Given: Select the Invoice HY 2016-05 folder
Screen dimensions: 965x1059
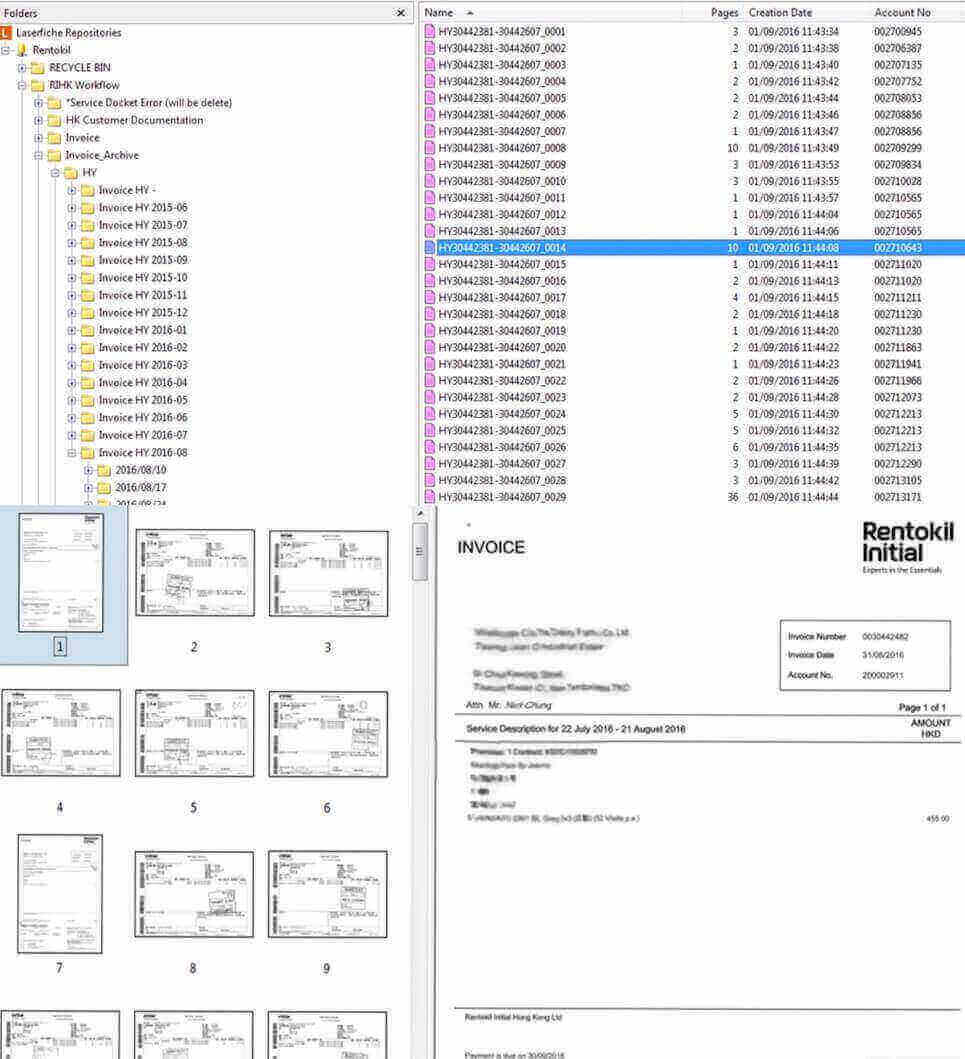Looking at the screenshot, I should (143, 401).
